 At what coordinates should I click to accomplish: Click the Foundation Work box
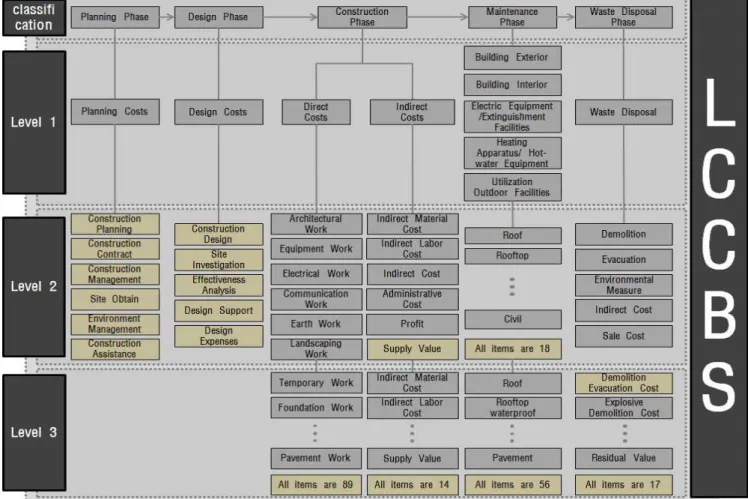coord(316,408)
